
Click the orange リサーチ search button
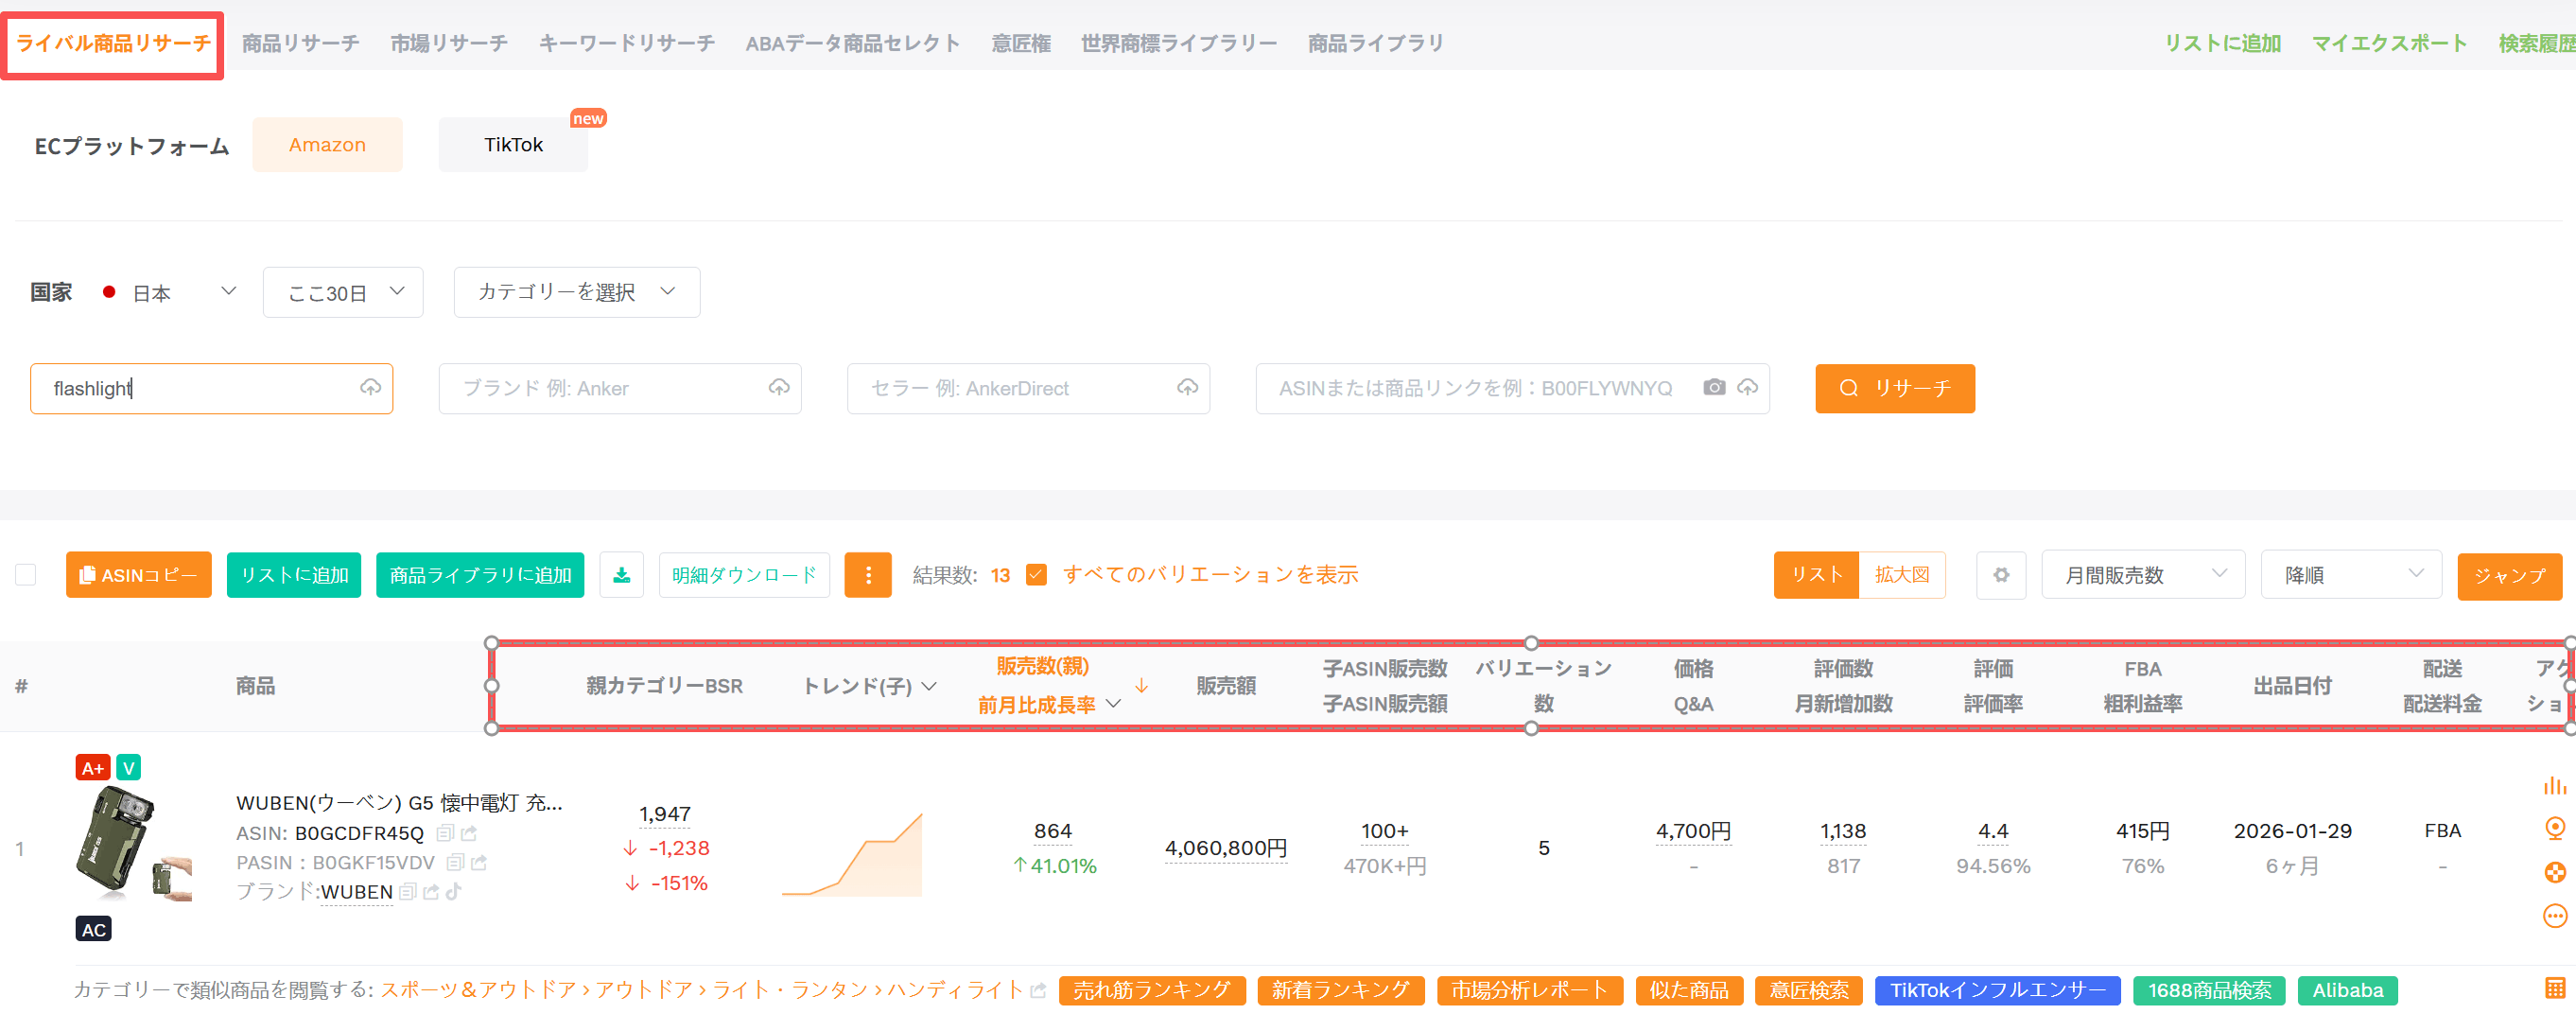[1895, 388]
